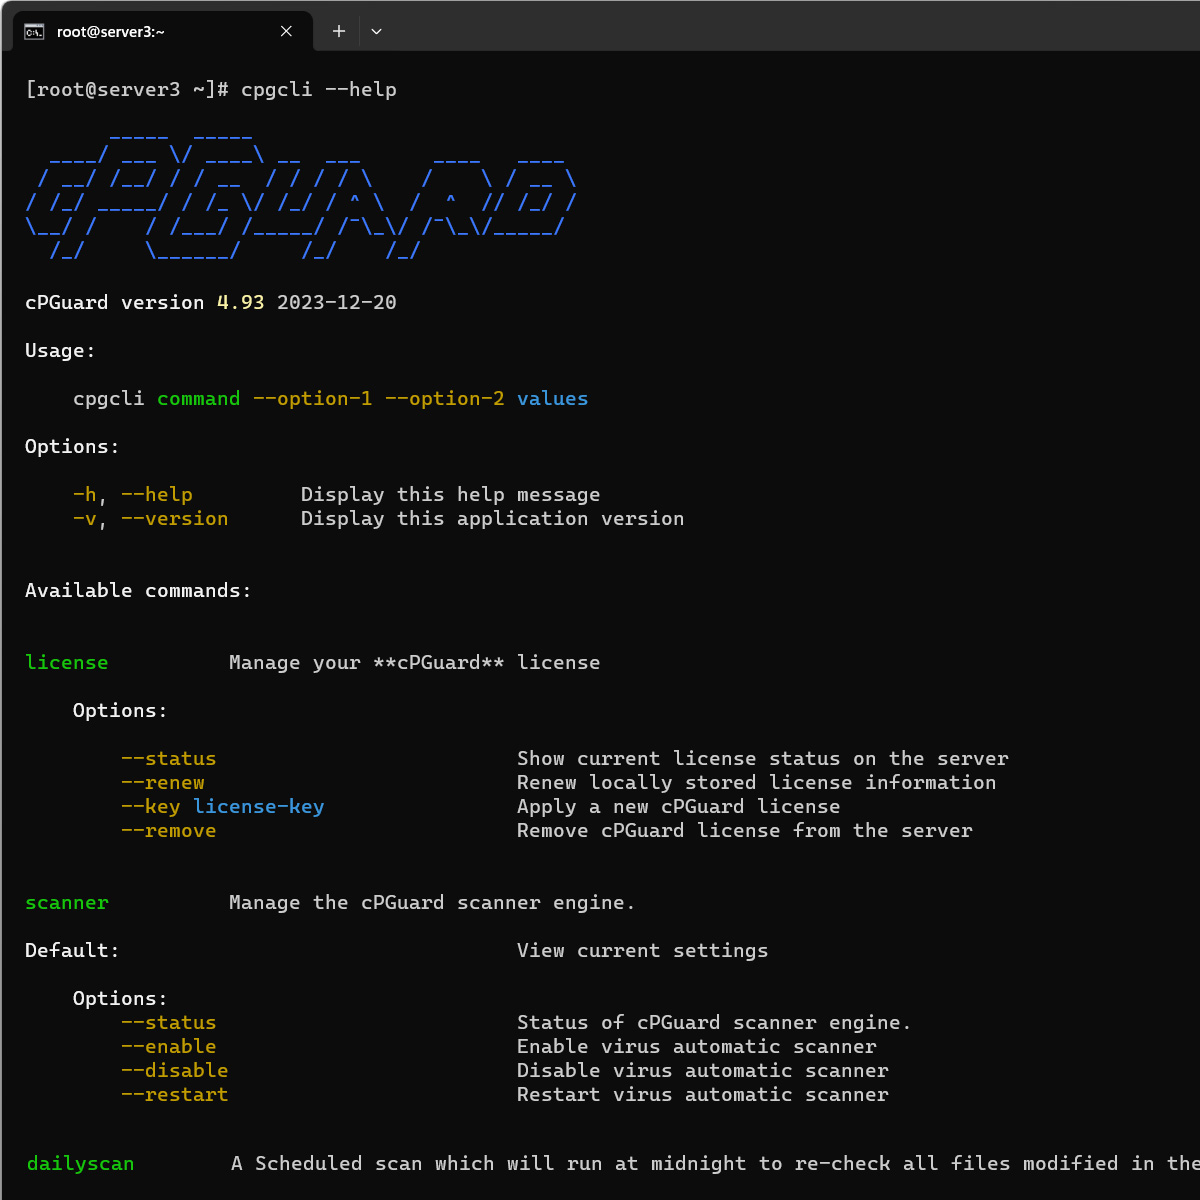
Task: Click the blue values placeholder in usage
Action: (x=552, y=398)
